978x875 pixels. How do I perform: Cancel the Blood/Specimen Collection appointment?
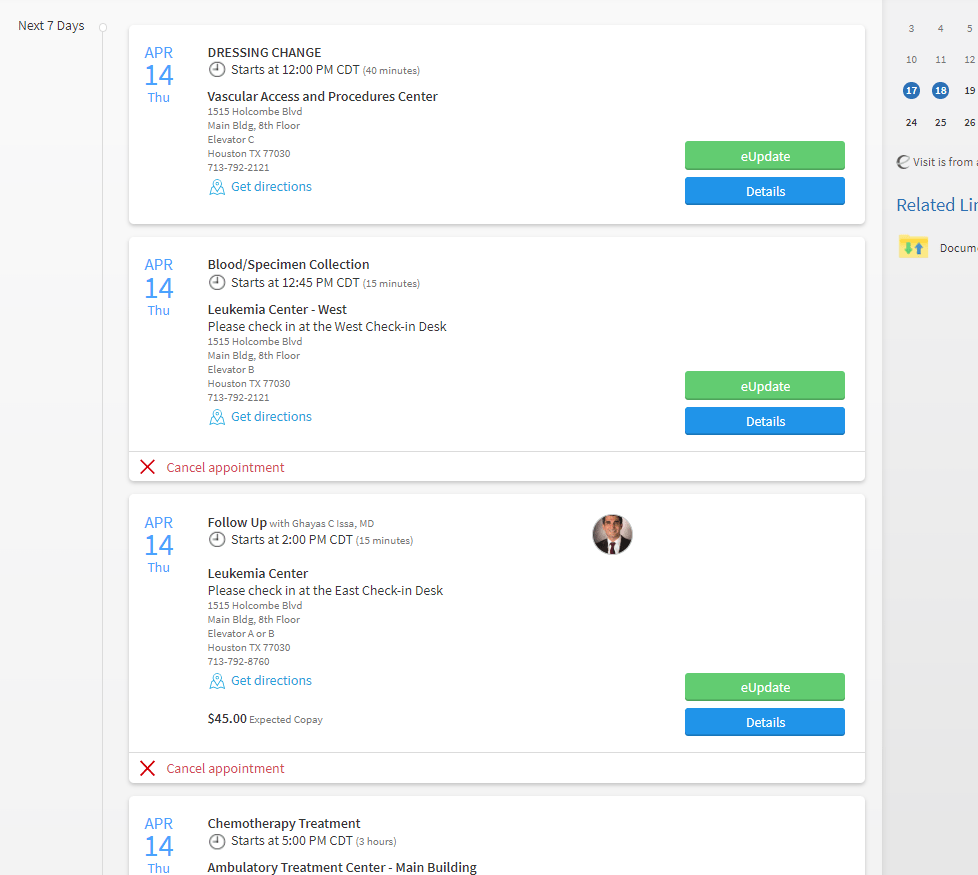(x=225, y=467)
